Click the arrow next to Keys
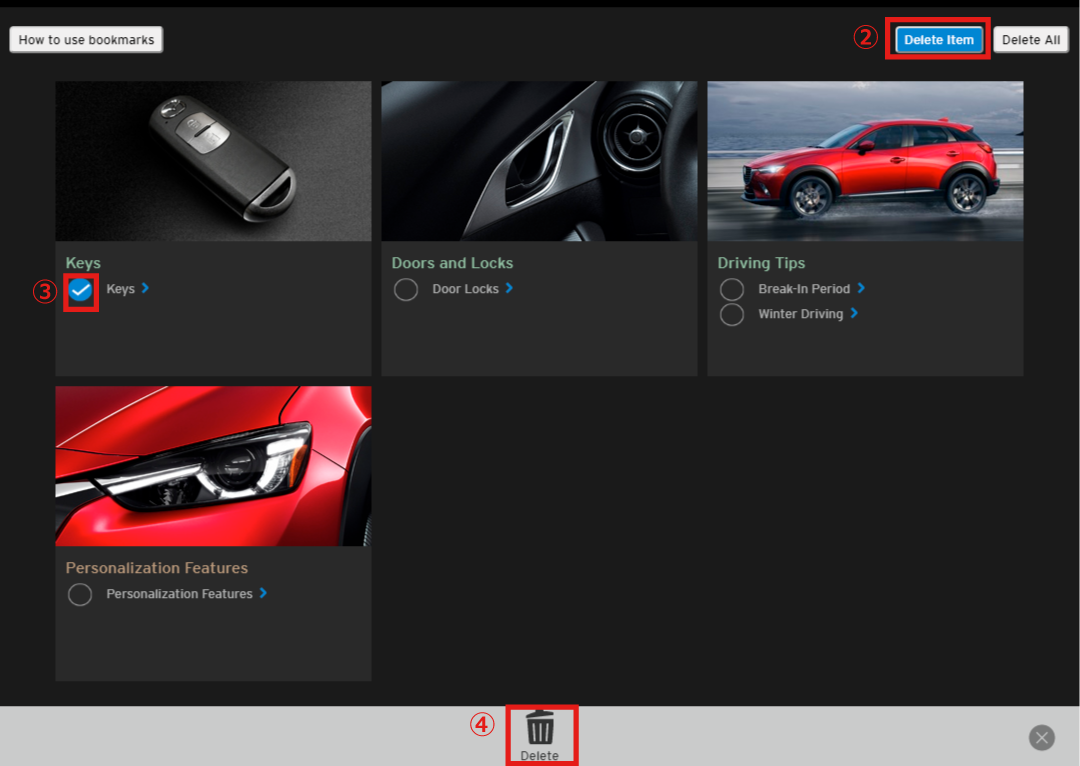The image size is (1080, 766). (x=145, y=288)
